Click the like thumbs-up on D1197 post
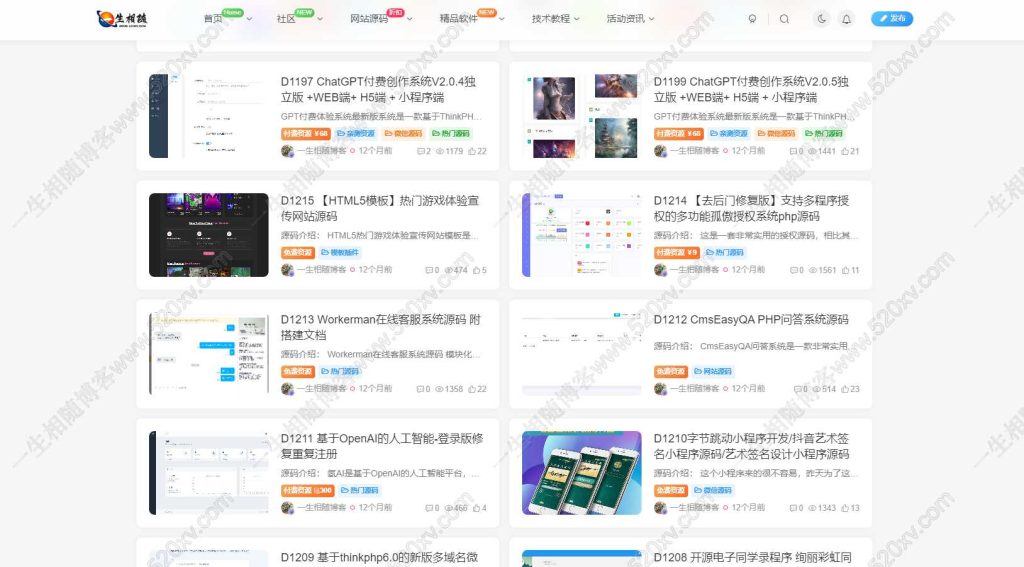The width and height of the screenshot is (1024, 567). click(x=472, y=151)
